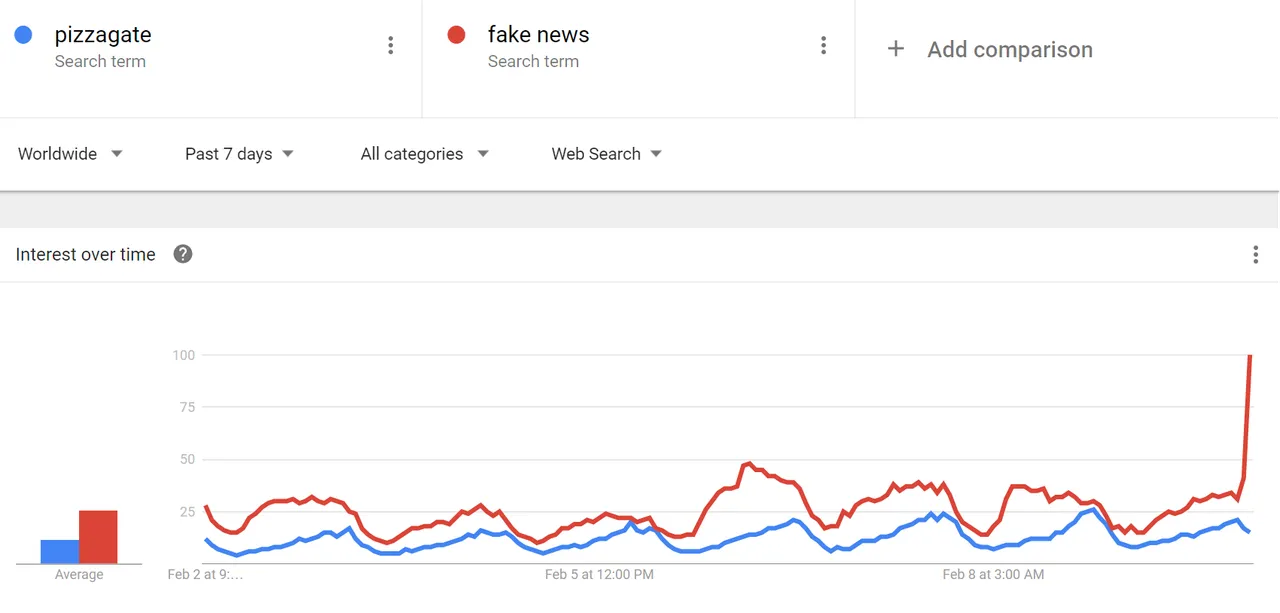Click the plus icon beside Add comparison
Image resolution: width=1280 pixels, height=613 pixels.
pyautogui.click(x=896, y=49)
